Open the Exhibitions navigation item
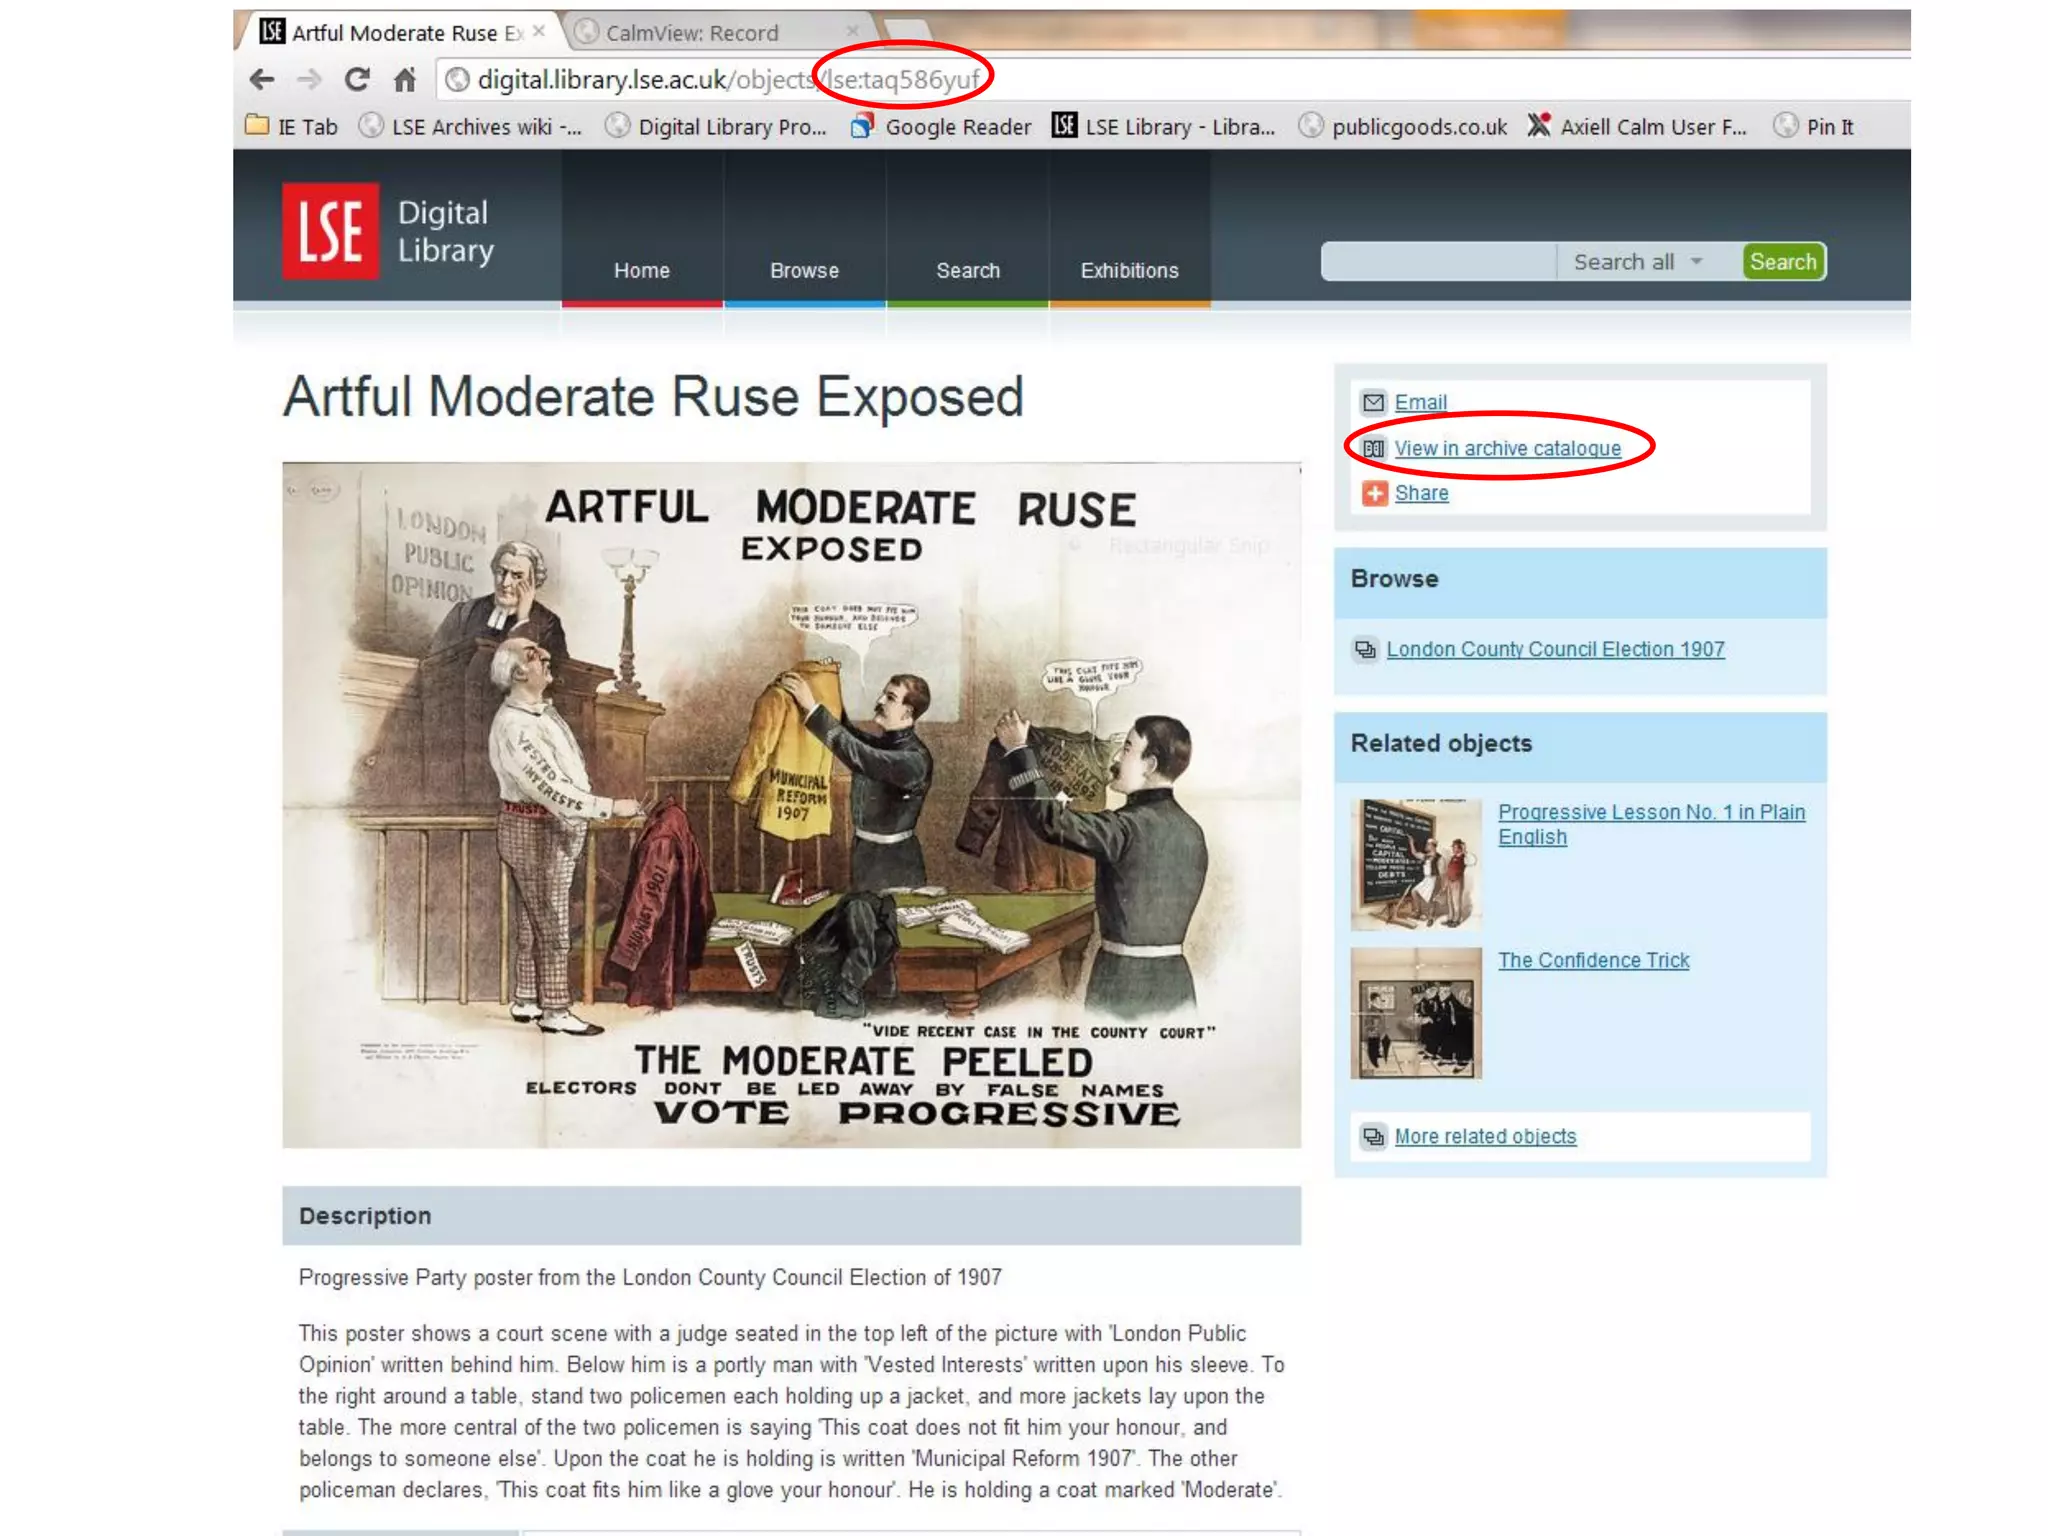Viewport: 2048px width, 1536px height. pyautogui.click(x=1129, y=270)
